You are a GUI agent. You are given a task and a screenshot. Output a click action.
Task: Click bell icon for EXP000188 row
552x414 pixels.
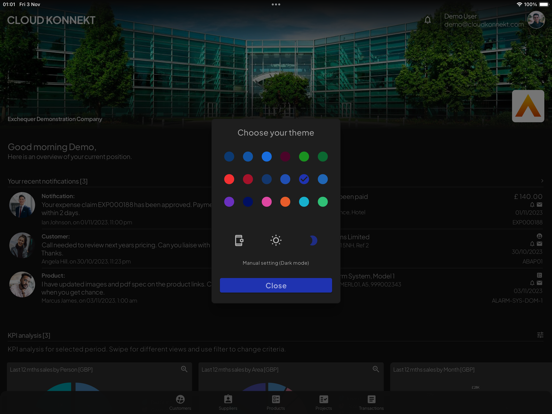click(532, 205)
